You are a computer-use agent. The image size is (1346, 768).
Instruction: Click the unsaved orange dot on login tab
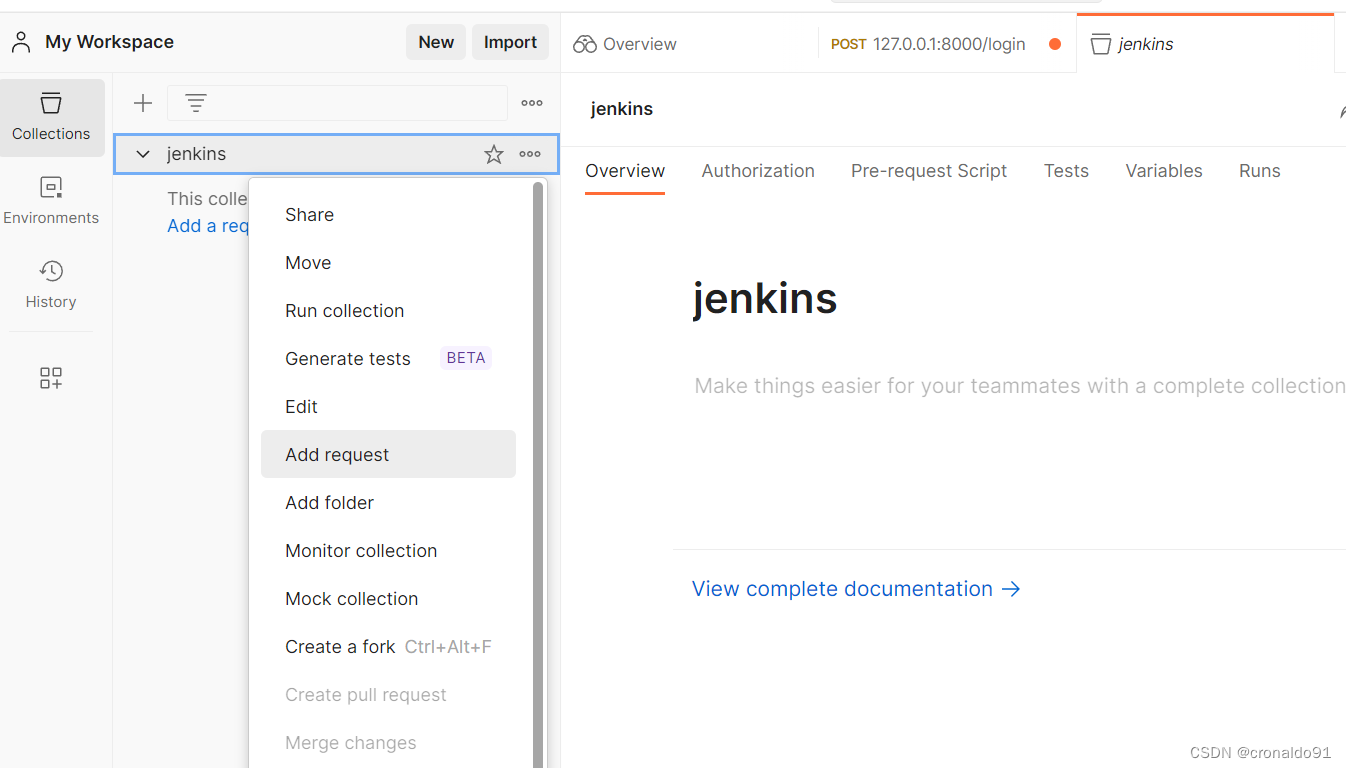(x=1055, y=44)
